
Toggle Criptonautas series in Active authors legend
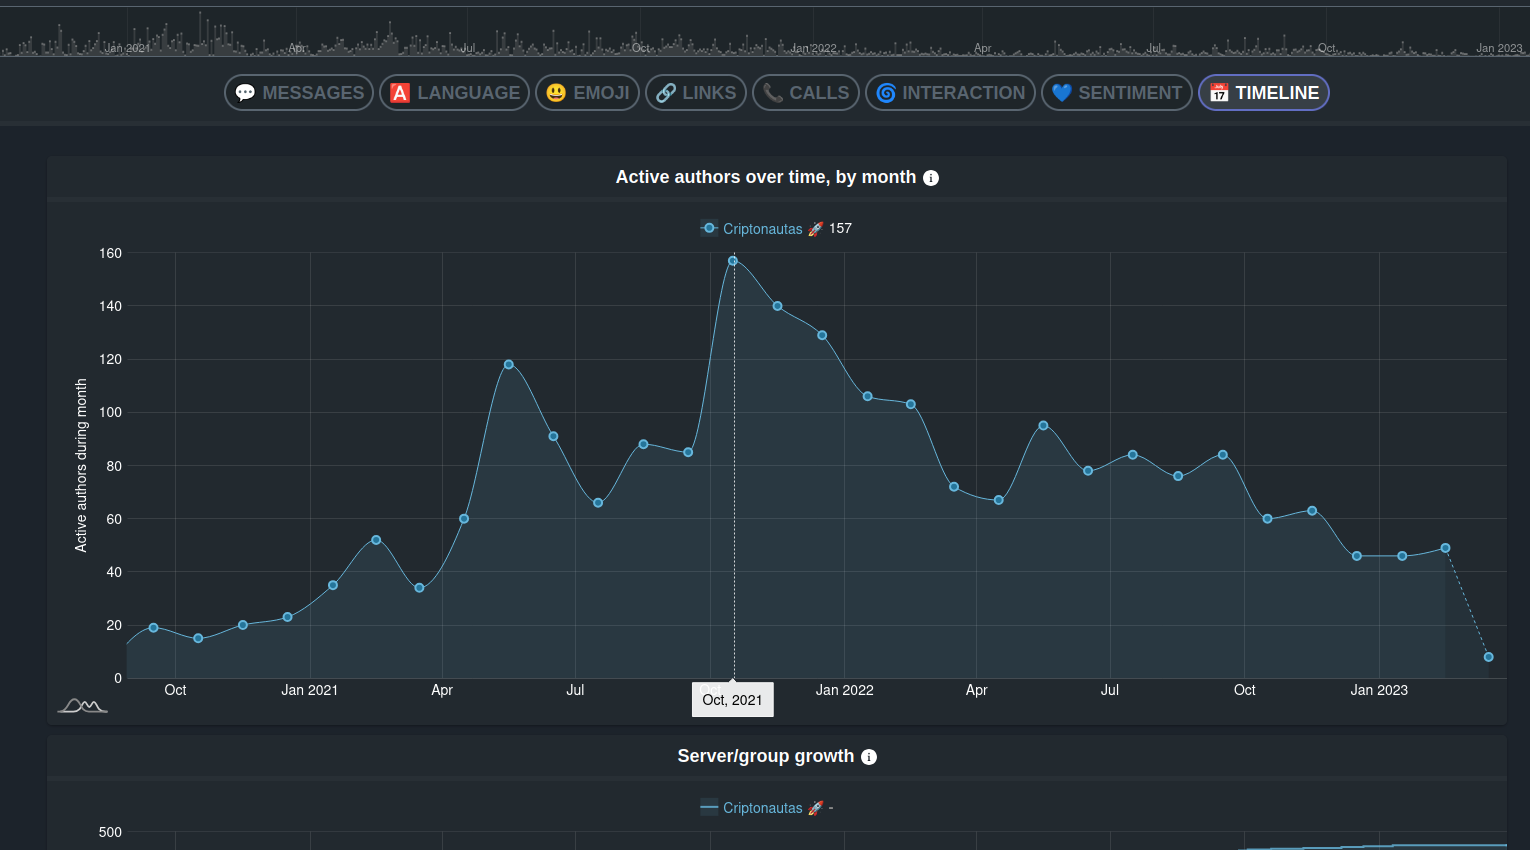pyautogui.click(x=762, y=229)
